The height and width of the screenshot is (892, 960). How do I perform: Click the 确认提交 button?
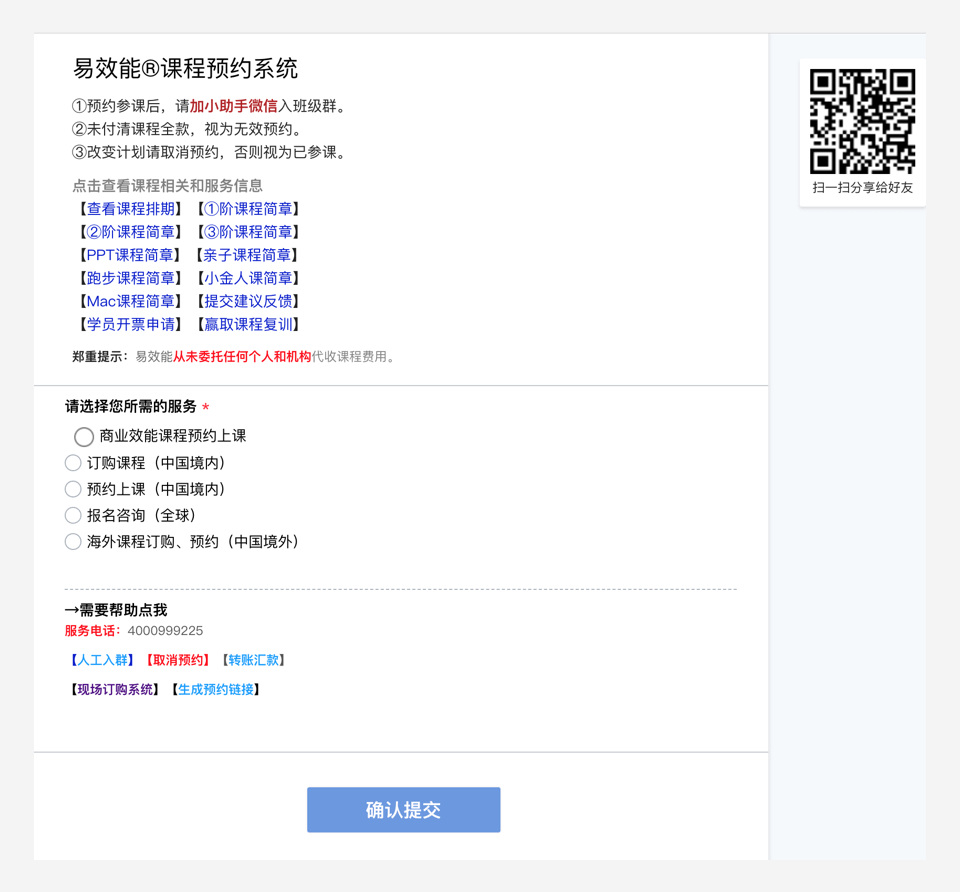pyautogui.click(x=403, y=809)
